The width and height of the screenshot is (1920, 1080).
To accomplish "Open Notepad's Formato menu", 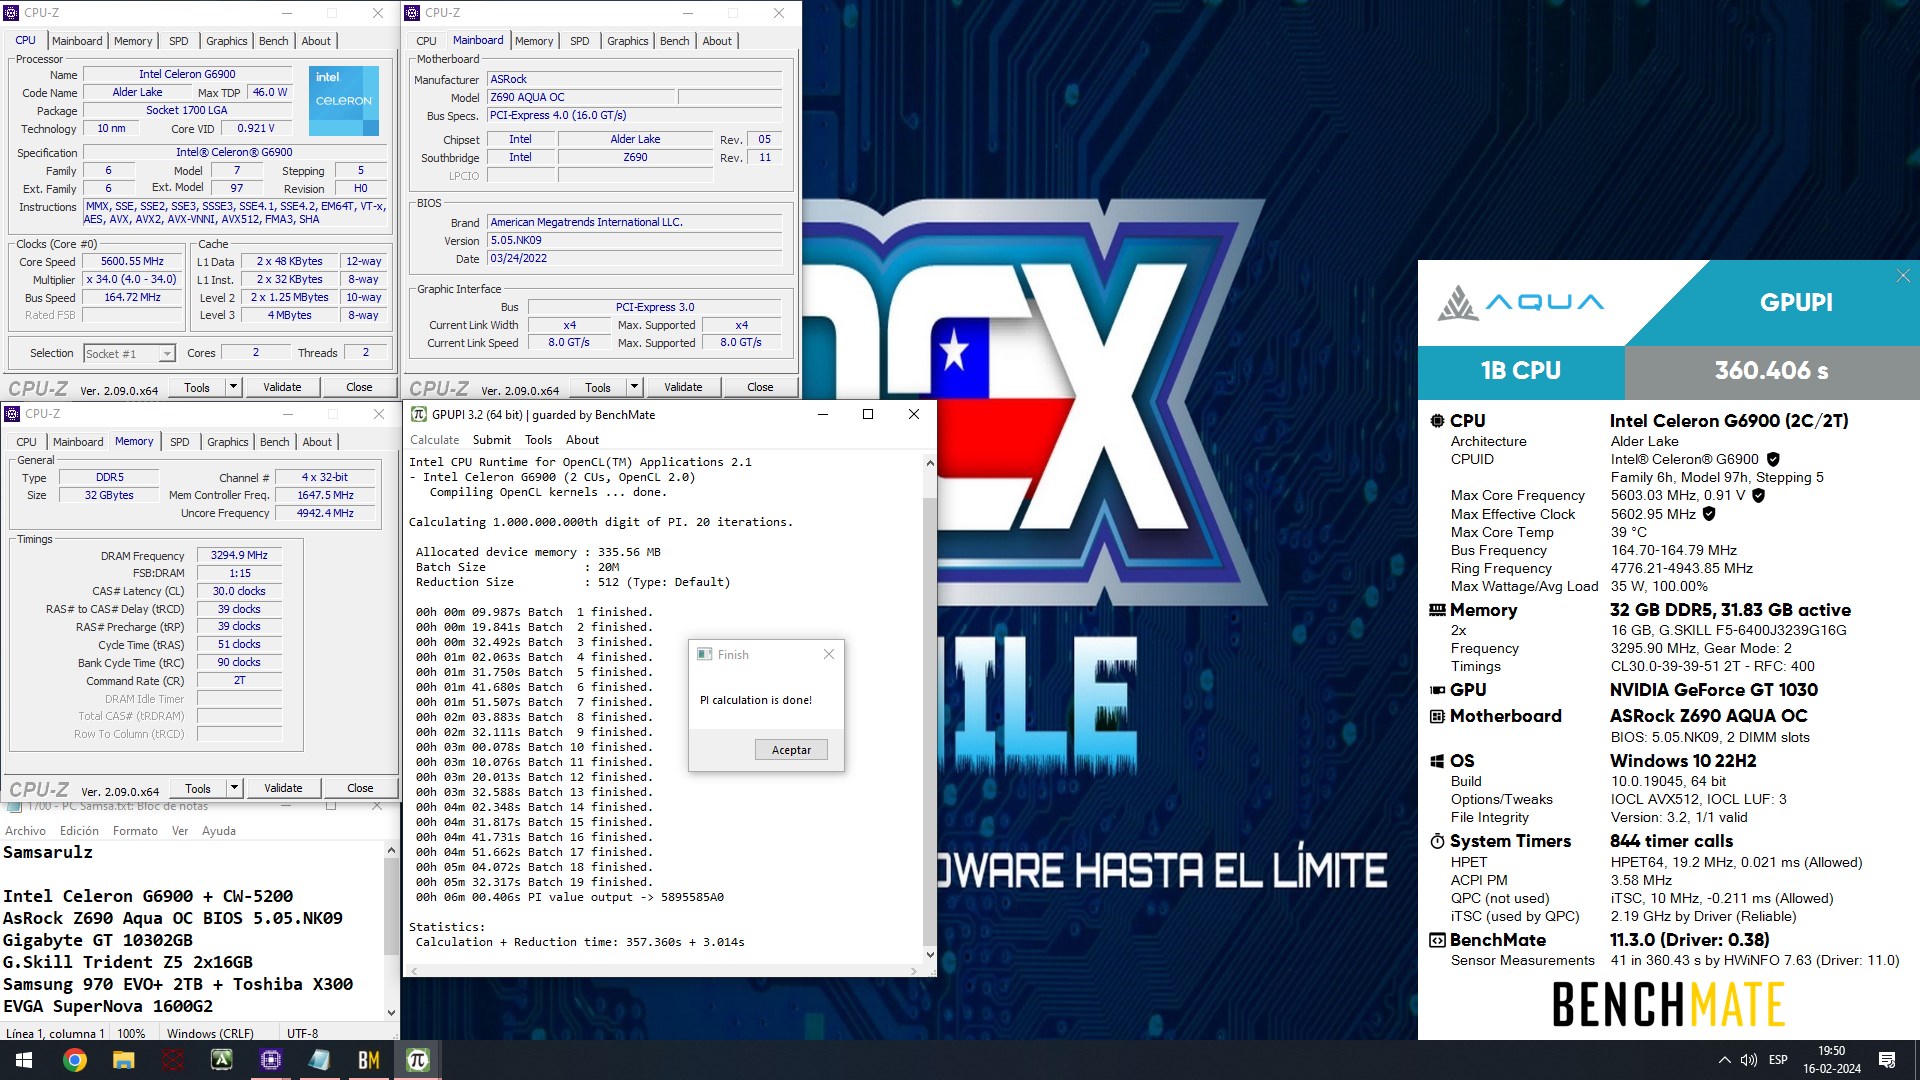I will pyautogui.click(x=135, y=831).
